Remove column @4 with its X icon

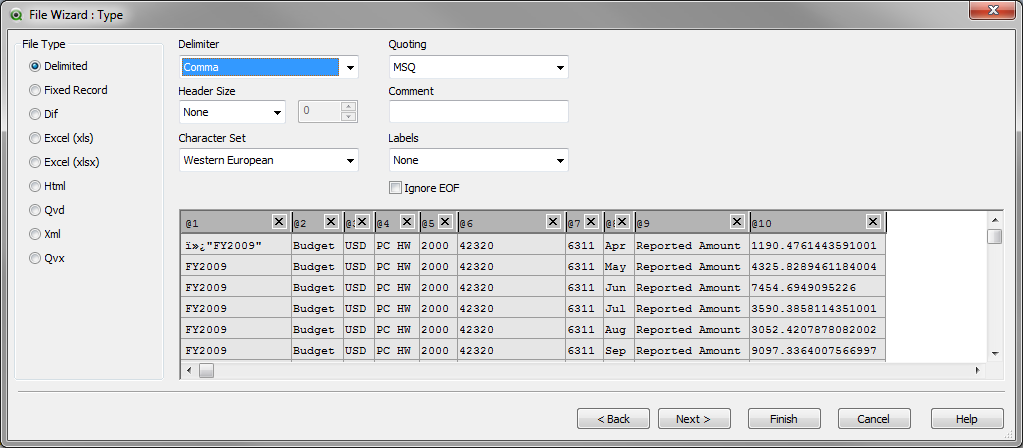407,222
